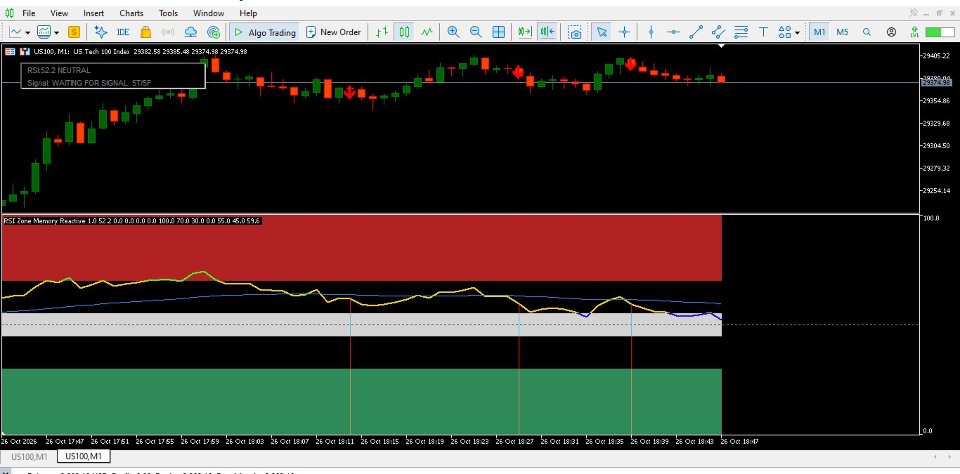Expand the indicators template dropdown arrow
This screenshot has width=960, height=474.
pyautogui.click(x=56, y=32)
